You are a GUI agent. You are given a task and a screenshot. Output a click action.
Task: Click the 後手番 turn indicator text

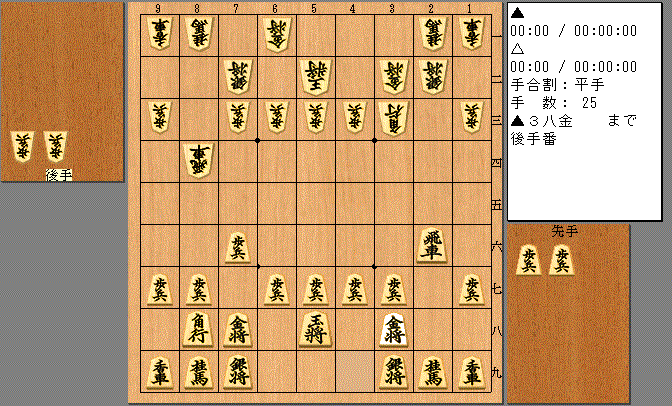(x=533, y=139)
